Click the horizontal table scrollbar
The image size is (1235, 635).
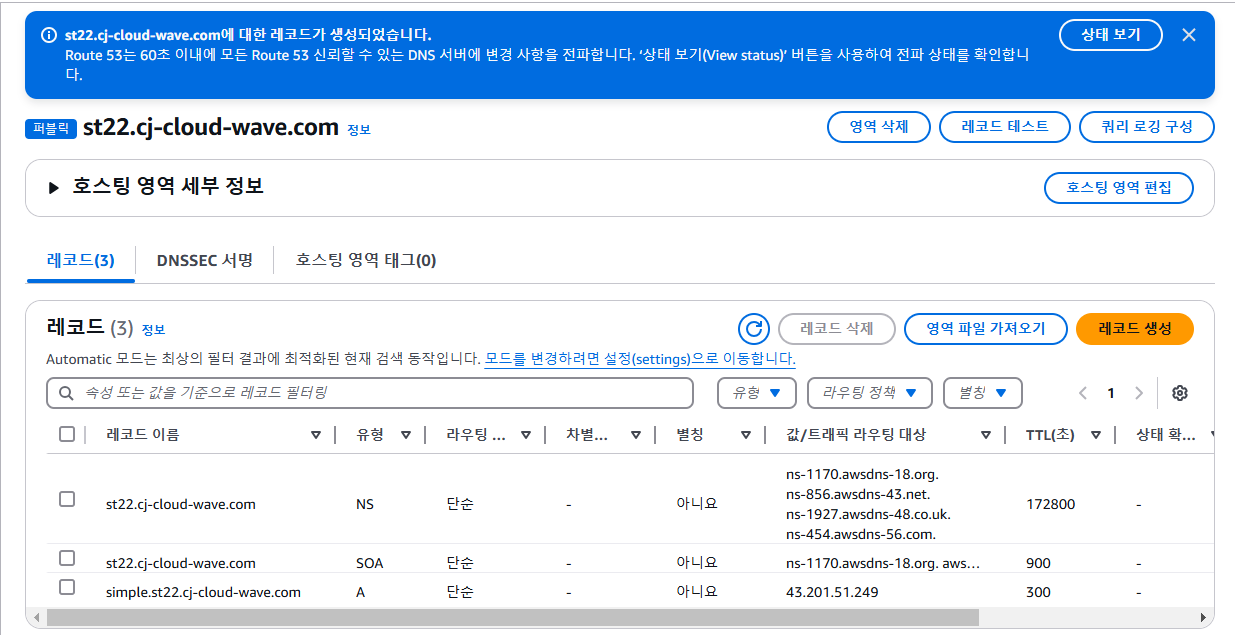(512, 618)
